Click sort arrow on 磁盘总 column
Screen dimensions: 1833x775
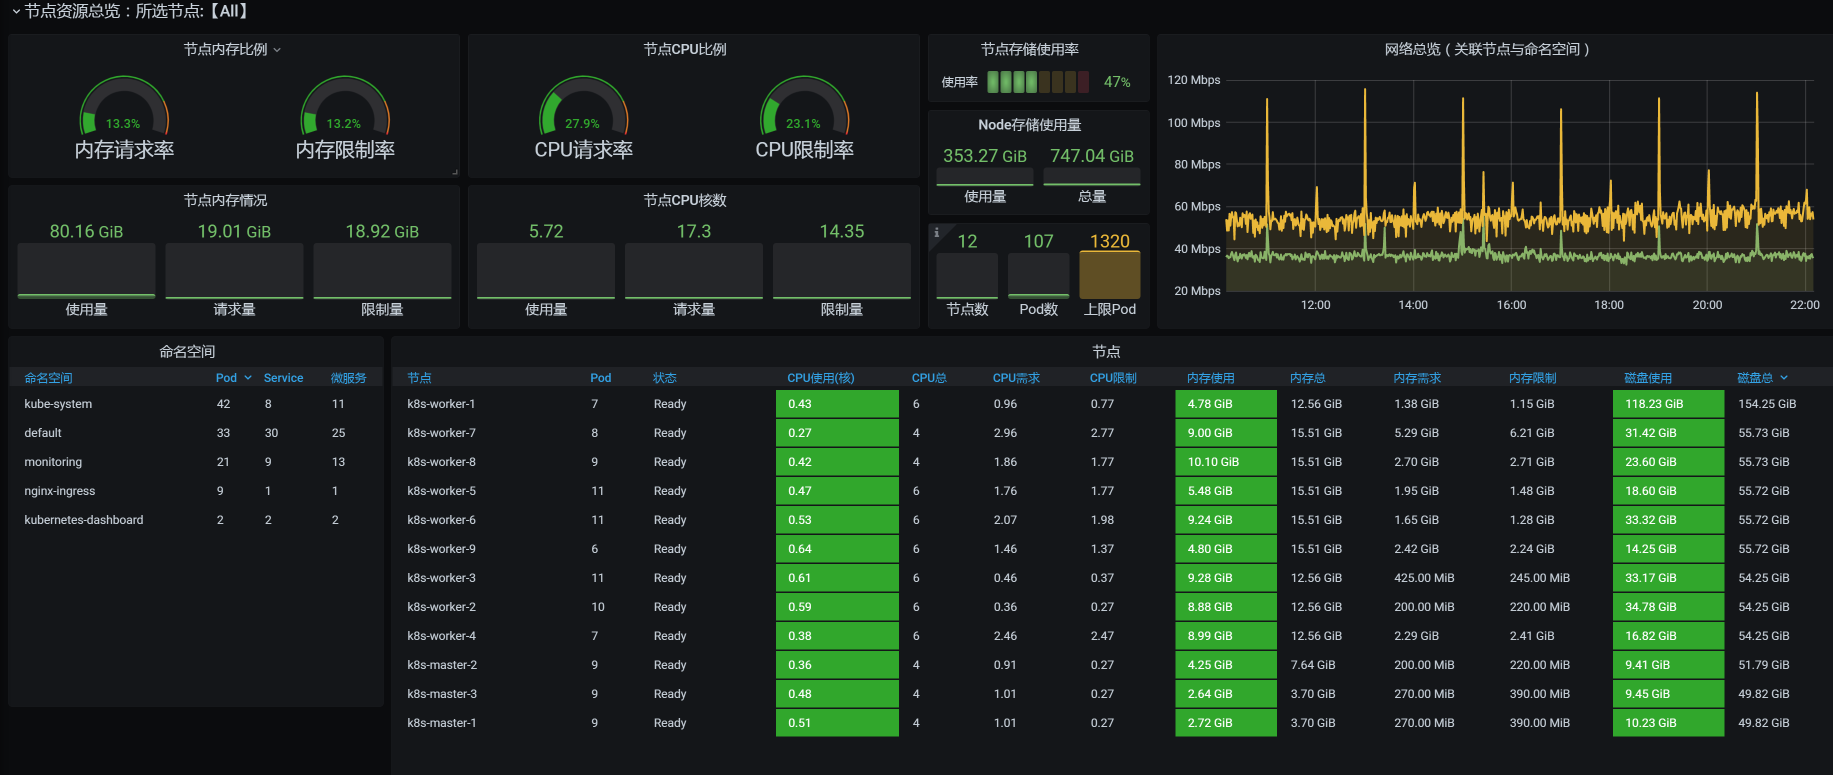click(x=1784, y=378)
